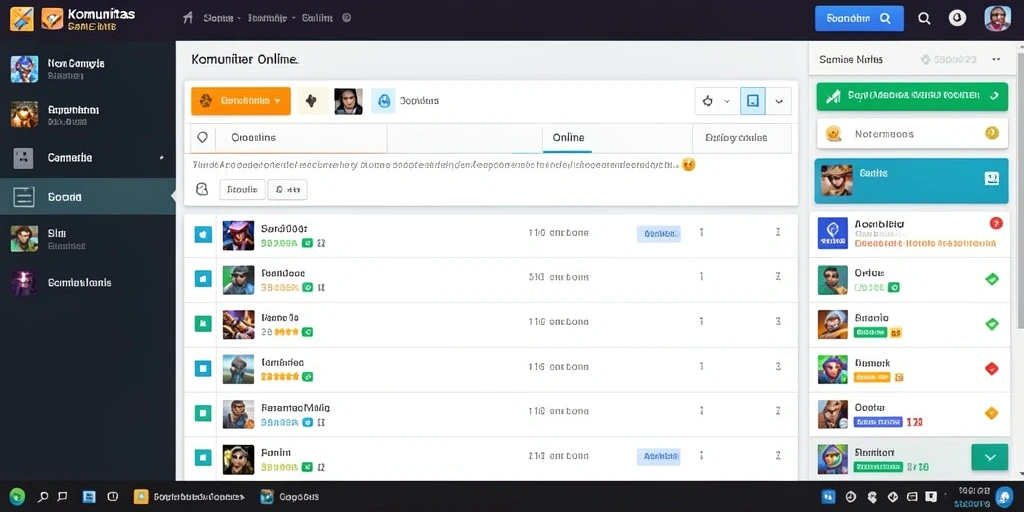
Task: Click the magnifier search icon in header
Action: tap(924, 18)
